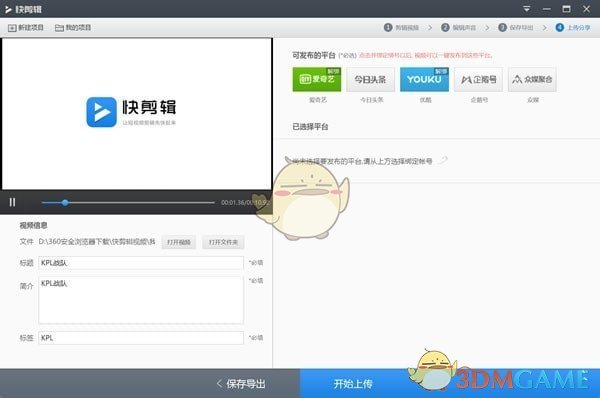Go to step 3 保存导出
Image resolution: width=600 pixels, height=398 pixels.
point(516,28)
